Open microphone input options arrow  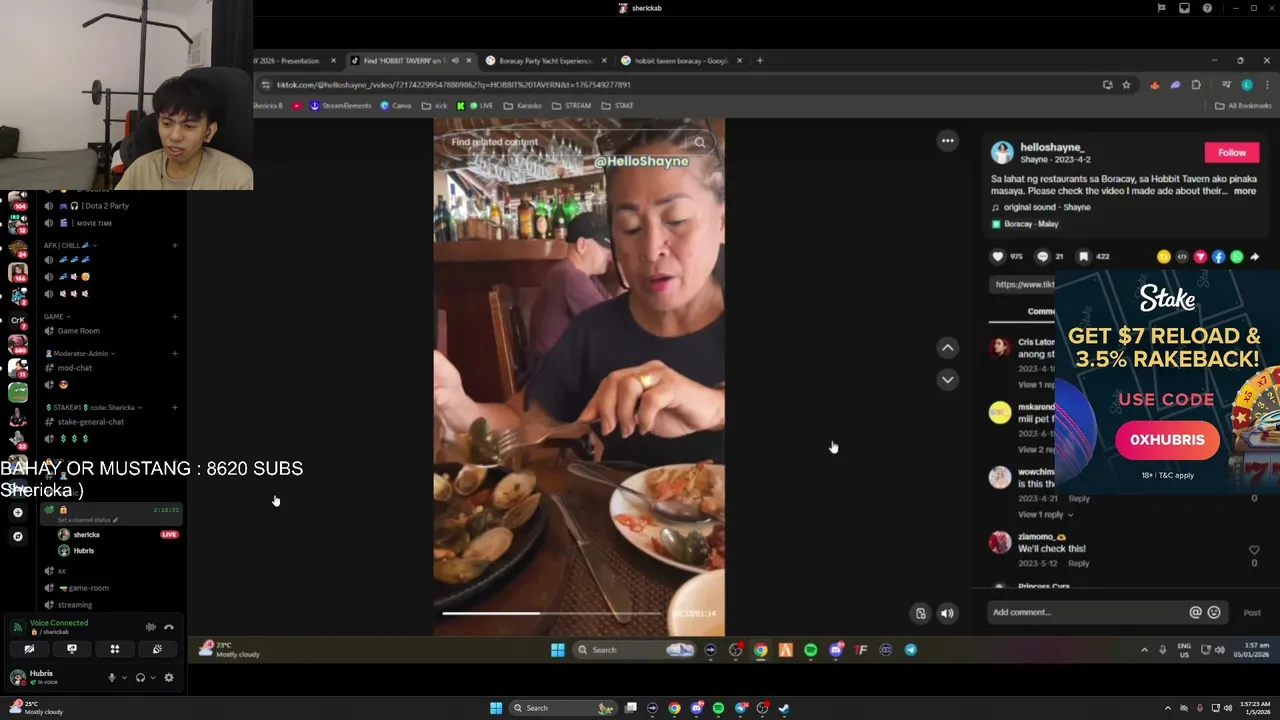(x=124, y=677)
